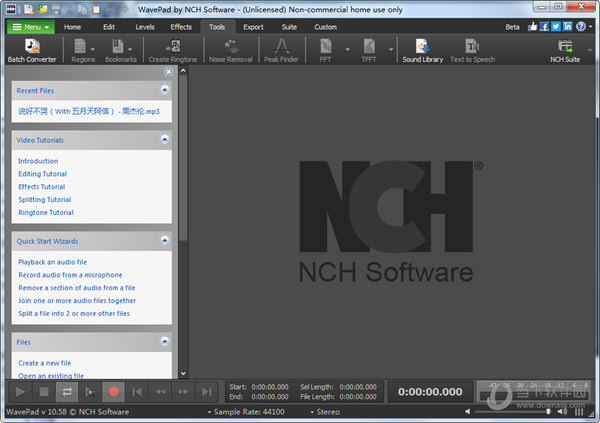This screenshot has height=423, width=600.
Task: Open the Batch Converter tool
Action: pyautogui.click(x=31, y=51)
